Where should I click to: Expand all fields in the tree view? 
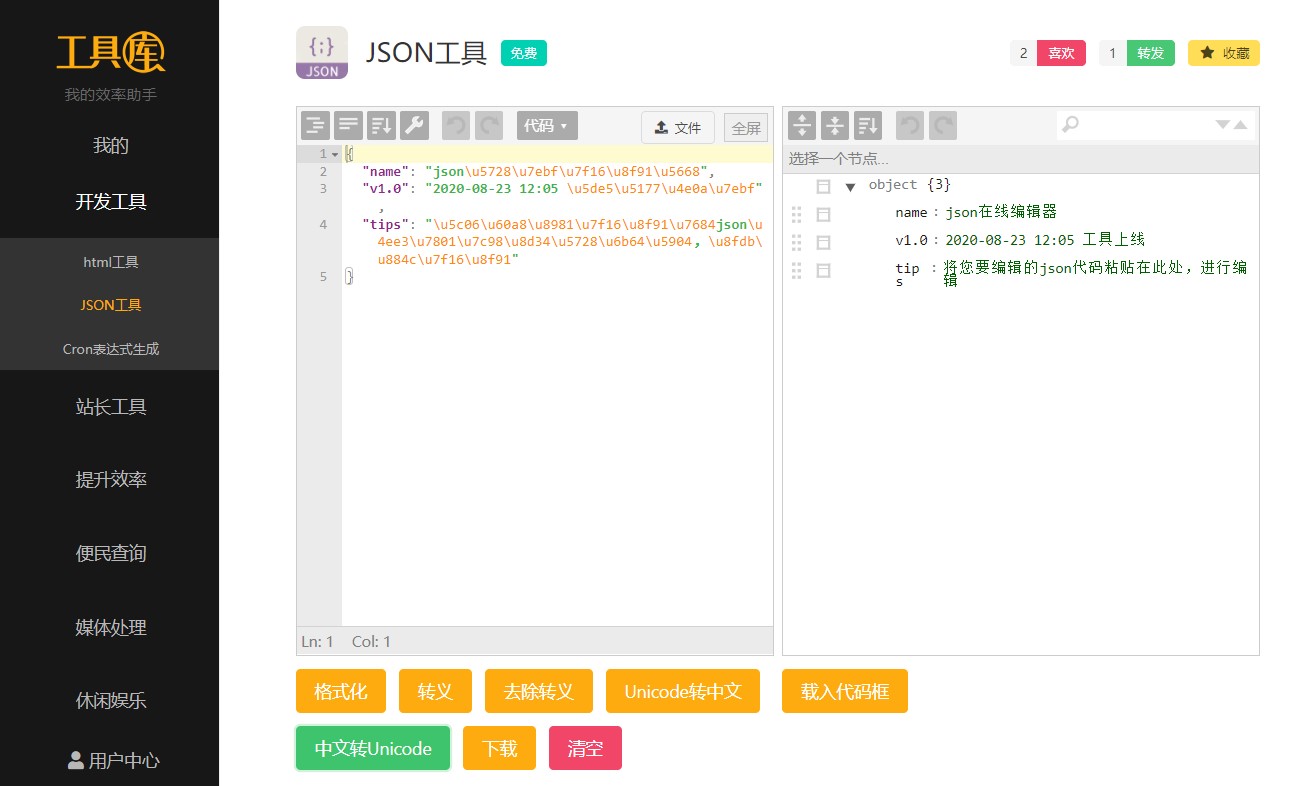click(802, 126)
